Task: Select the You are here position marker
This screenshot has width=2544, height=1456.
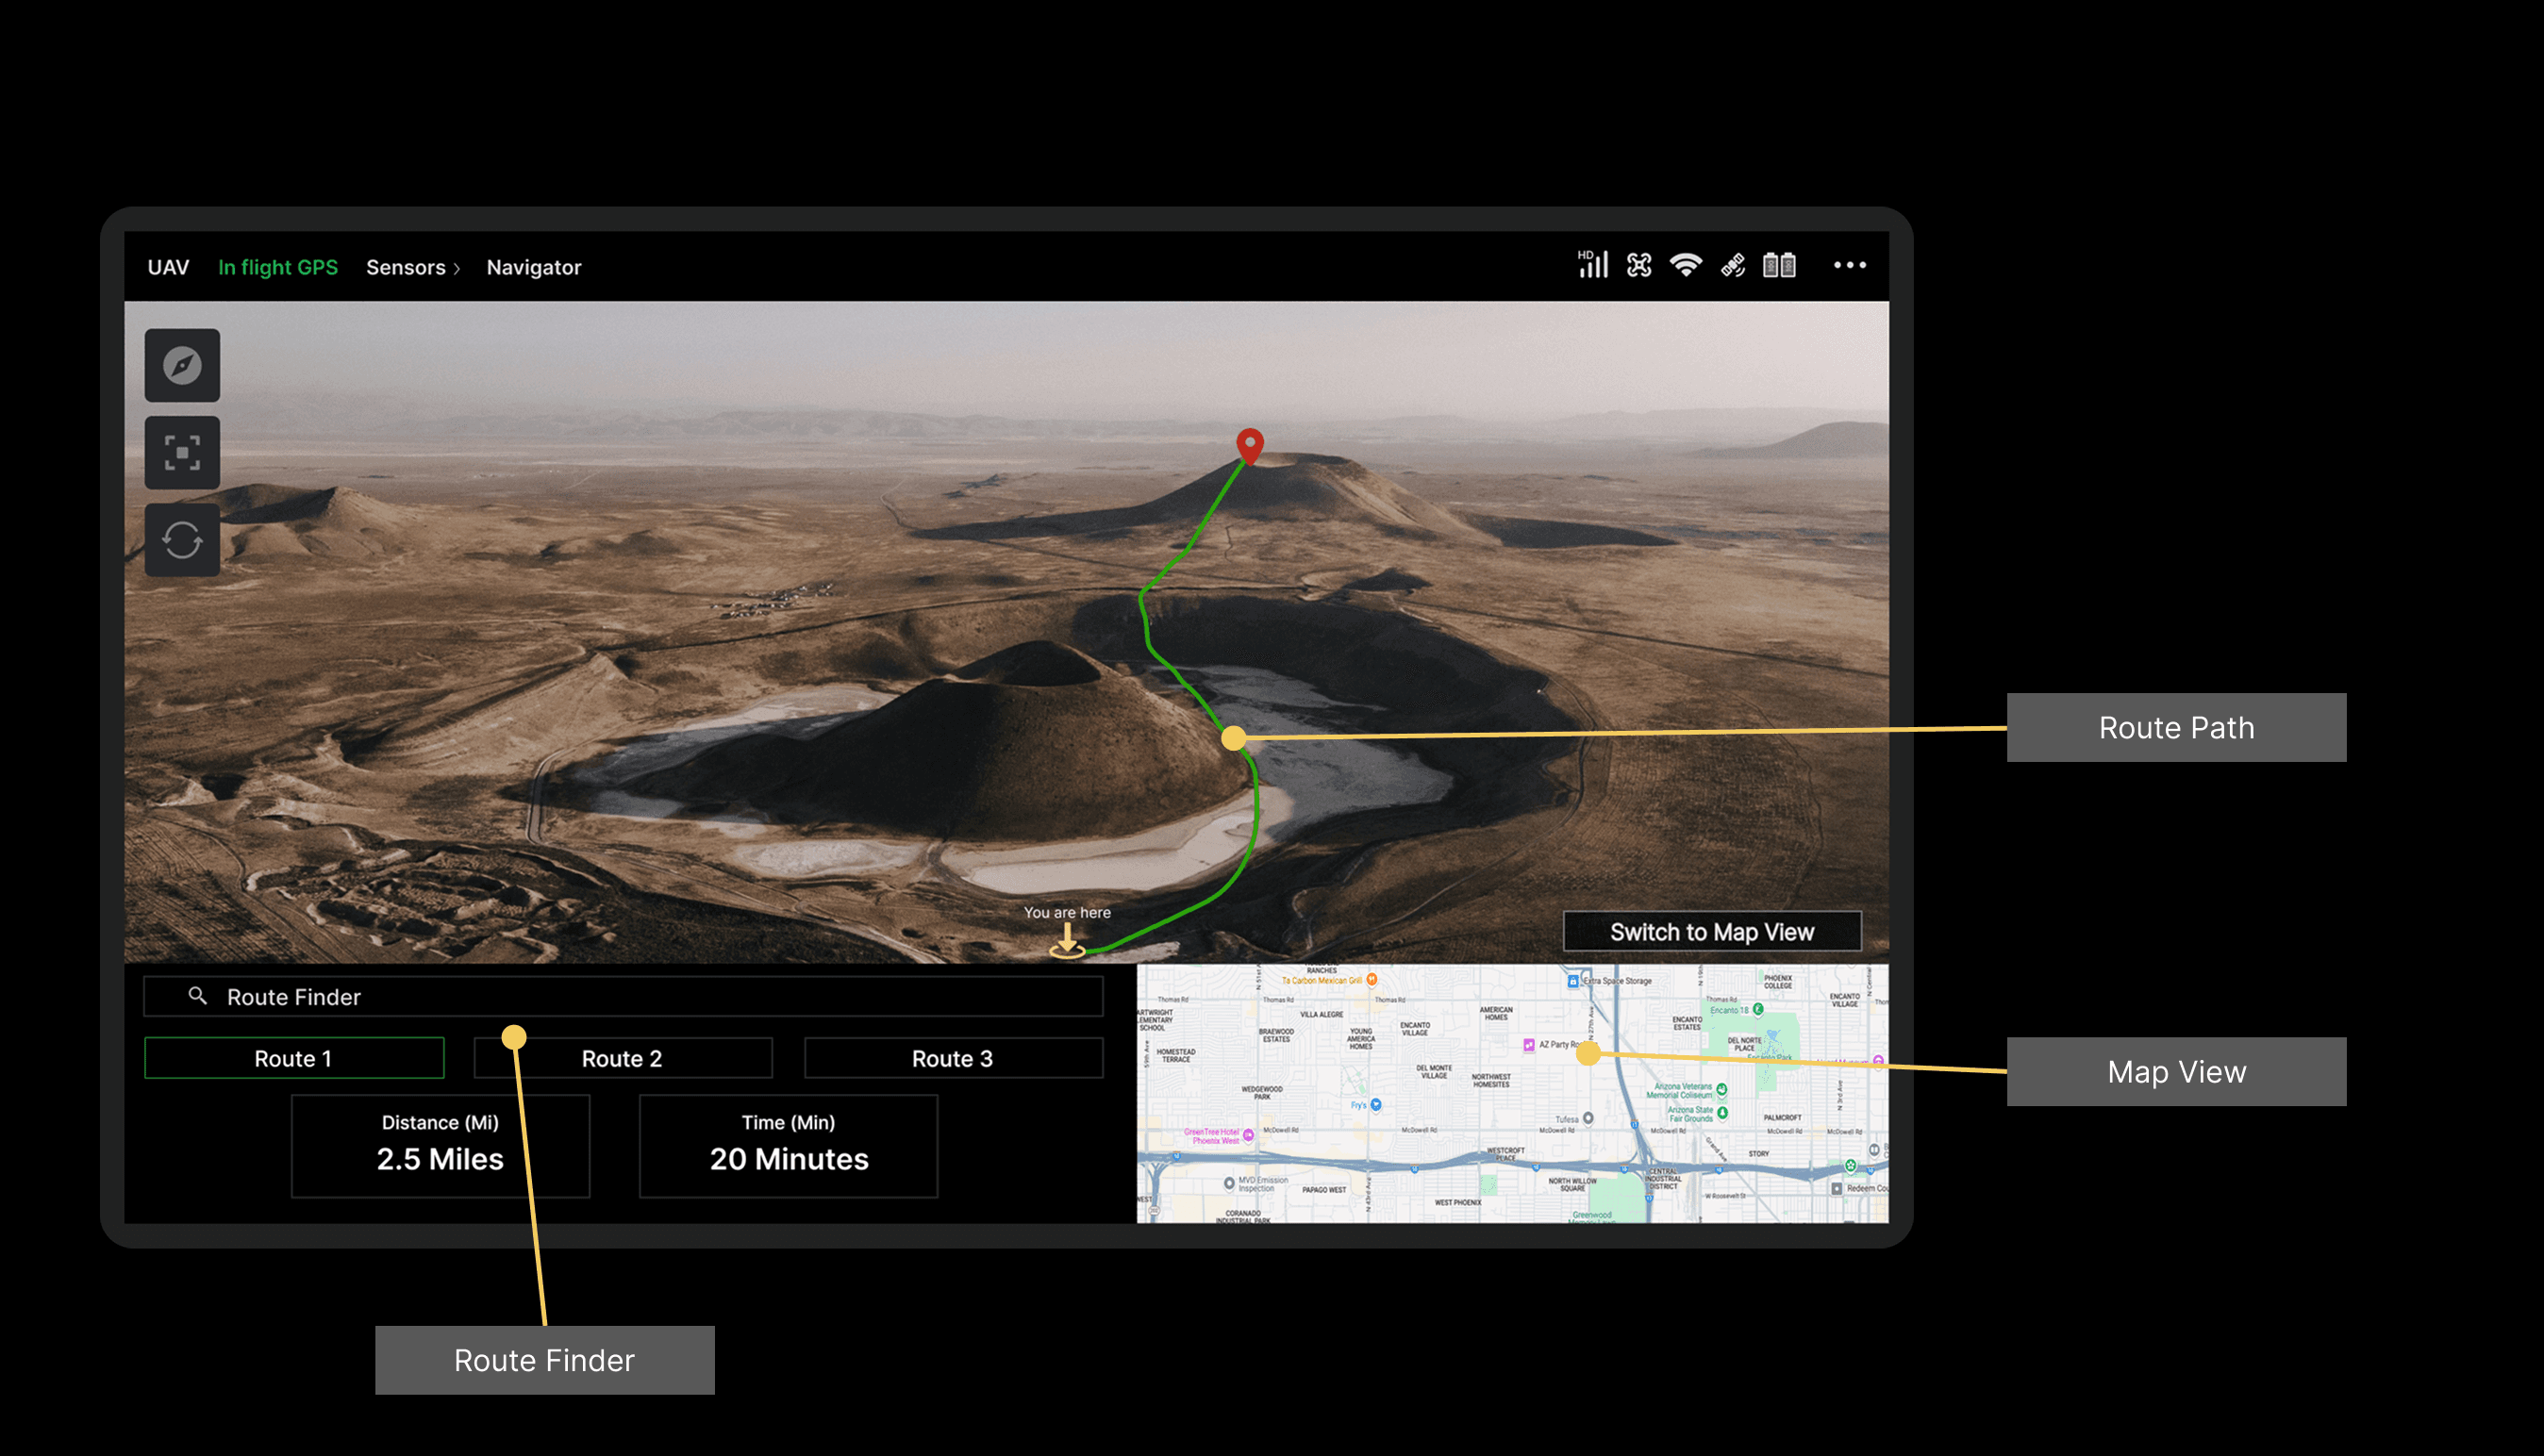Action: click(x=1067, y=941)
